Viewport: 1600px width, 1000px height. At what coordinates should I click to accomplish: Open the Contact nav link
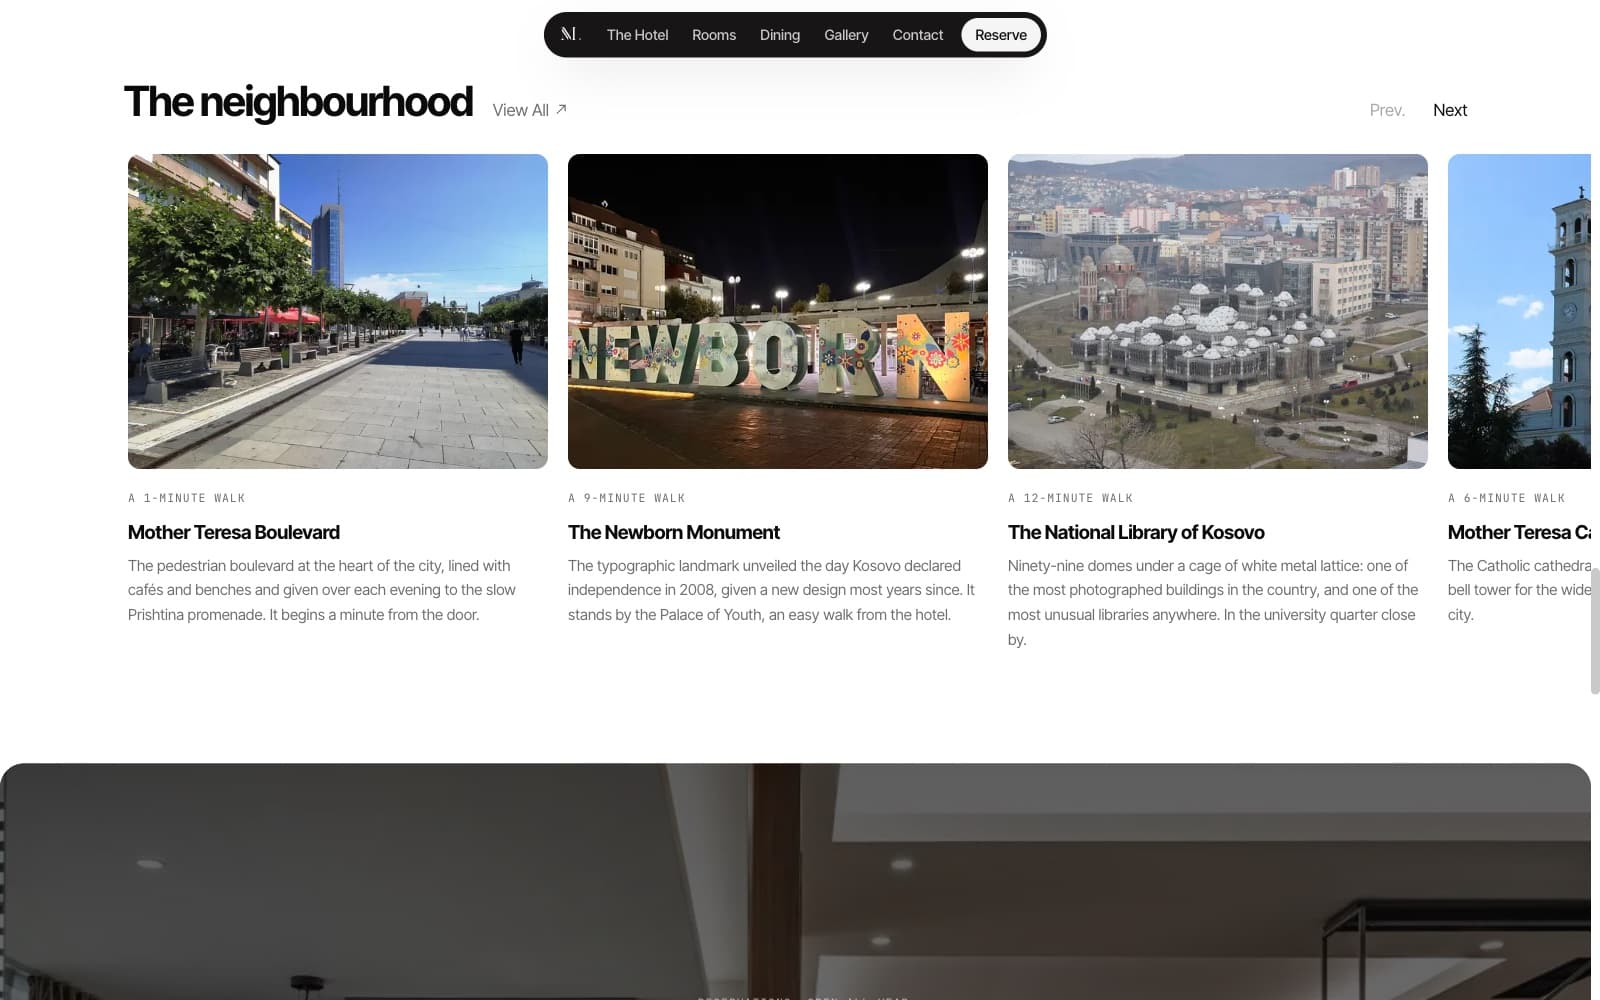918,35
